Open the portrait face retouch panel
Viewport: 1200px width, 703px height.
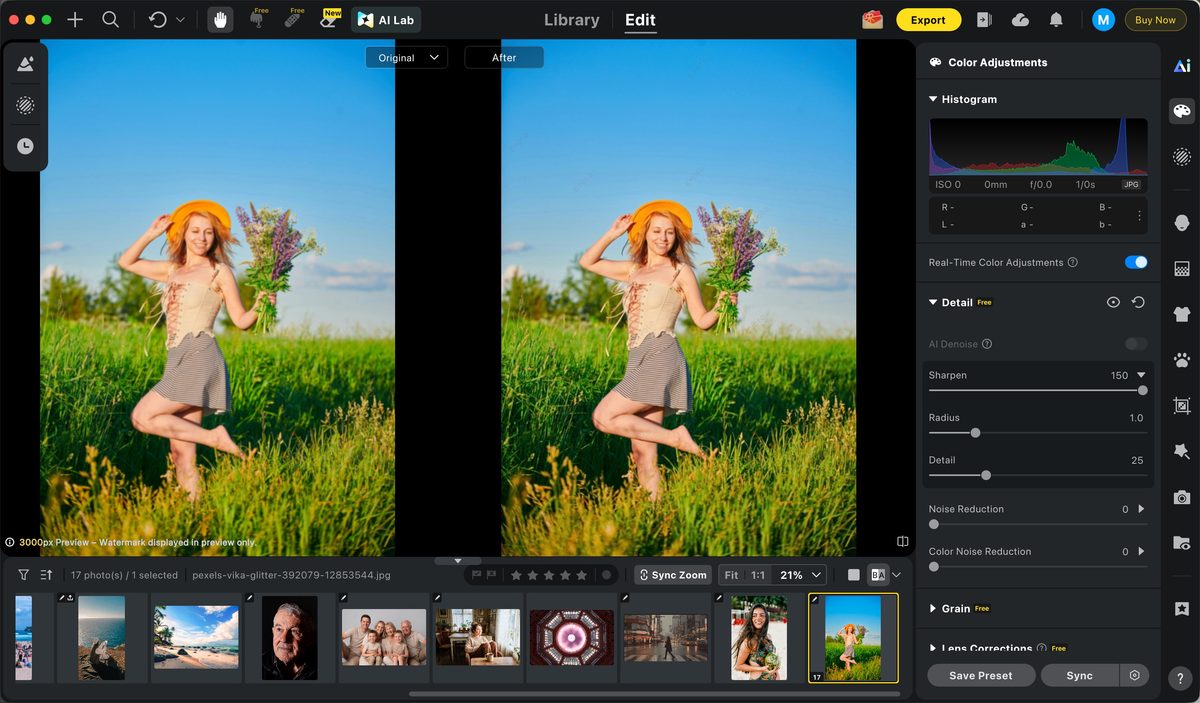pyautogui.click(x=1182, y=222)
